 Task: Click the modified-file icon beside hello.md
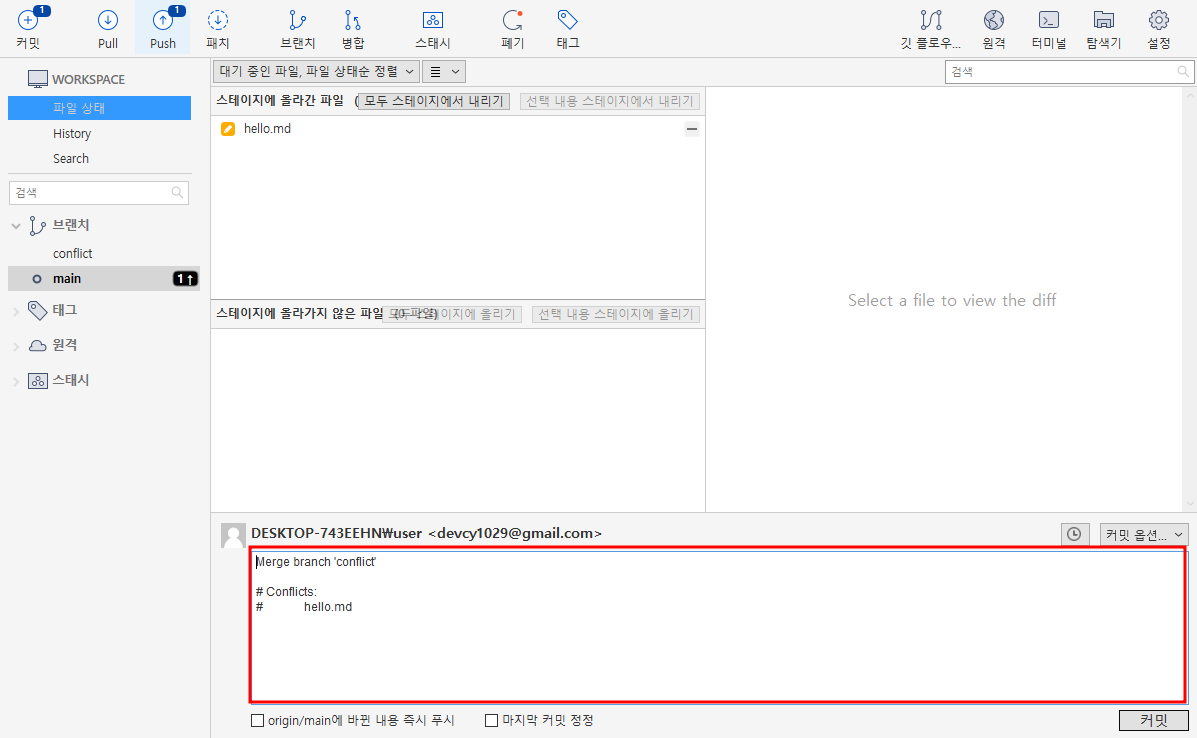pos(227,129)
